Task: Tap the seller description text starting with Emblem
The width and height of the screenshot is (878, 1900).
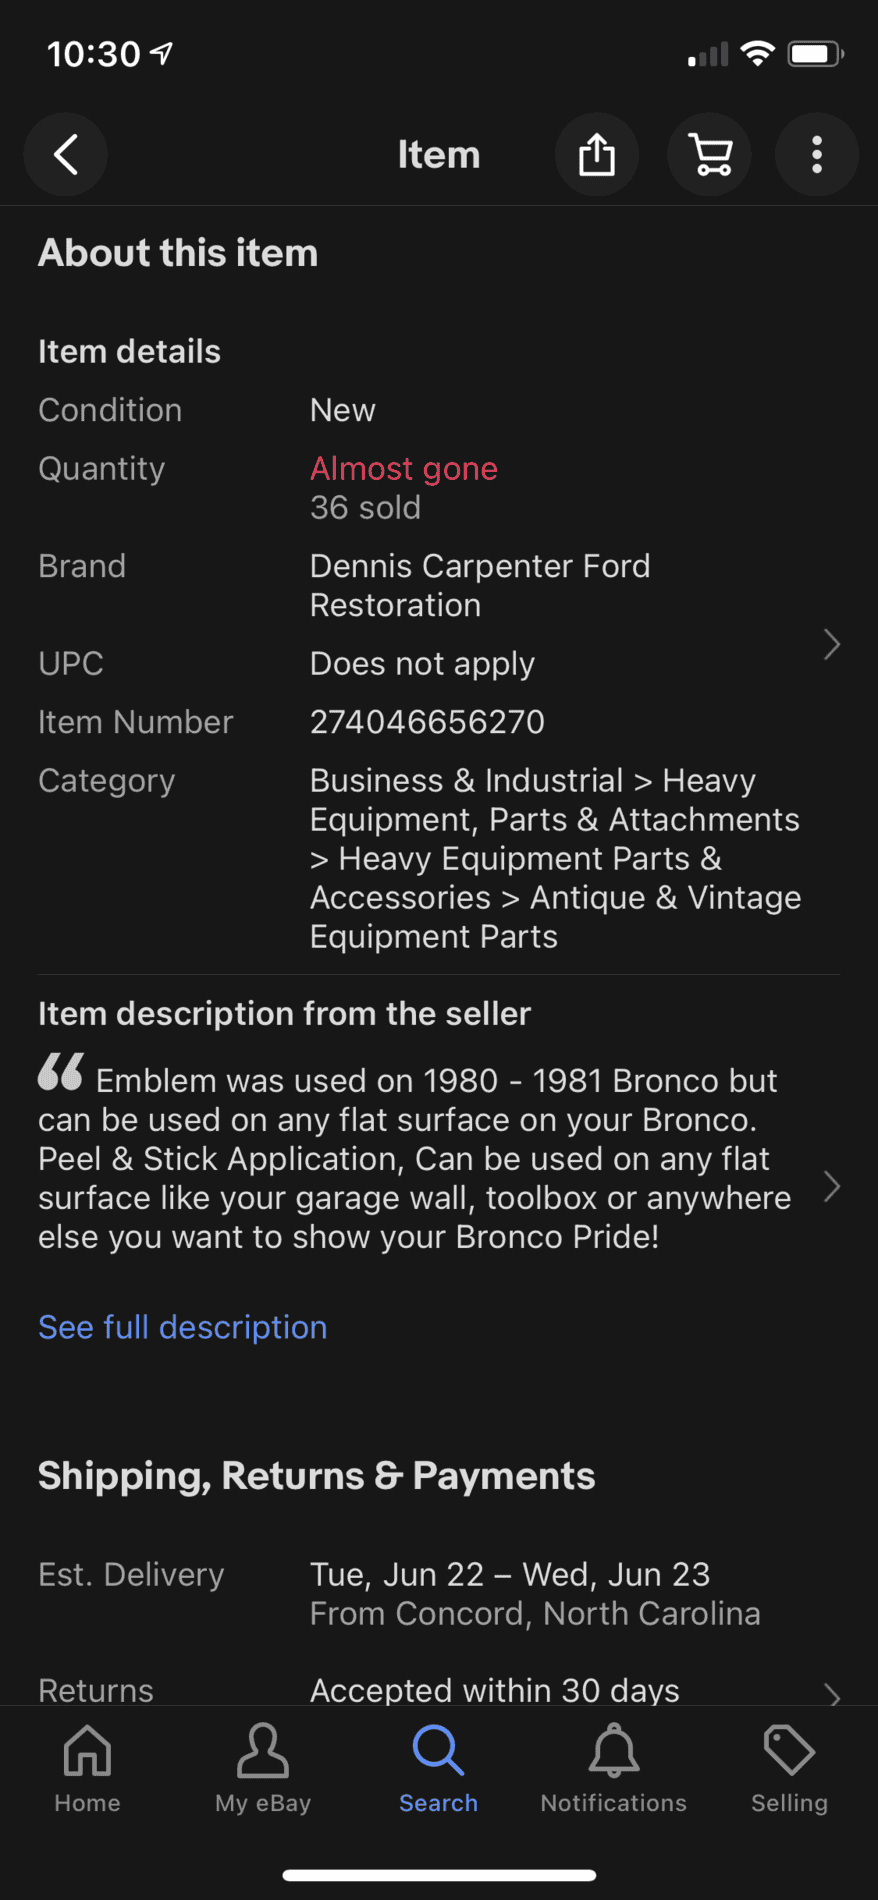Action: pyautogui.click(x=414, y=1159)
